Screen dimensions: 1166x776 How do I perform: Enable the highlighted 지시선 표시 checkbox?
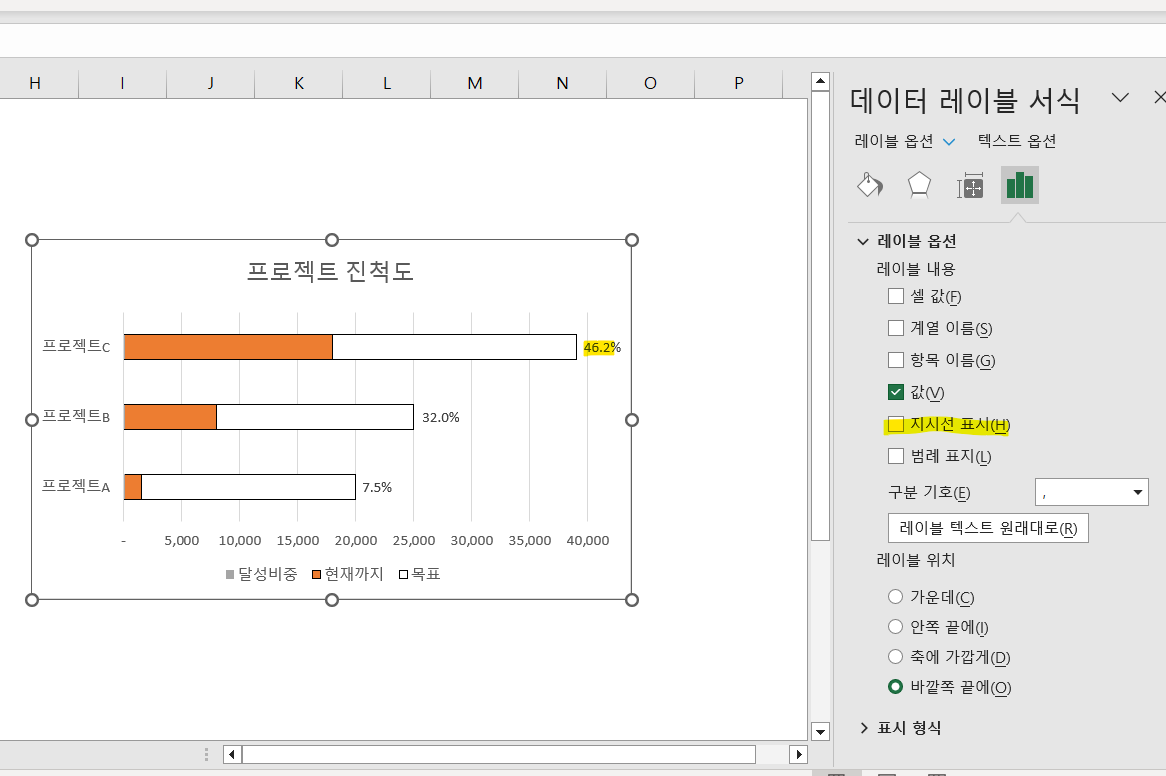(x=895, y=424)
